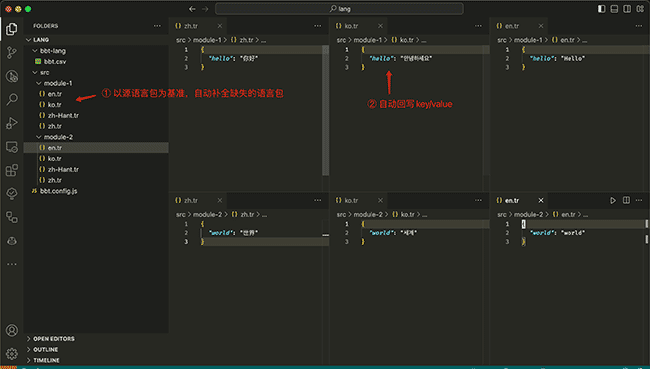Close the module-2 en.tr tab

pos(541,200)
